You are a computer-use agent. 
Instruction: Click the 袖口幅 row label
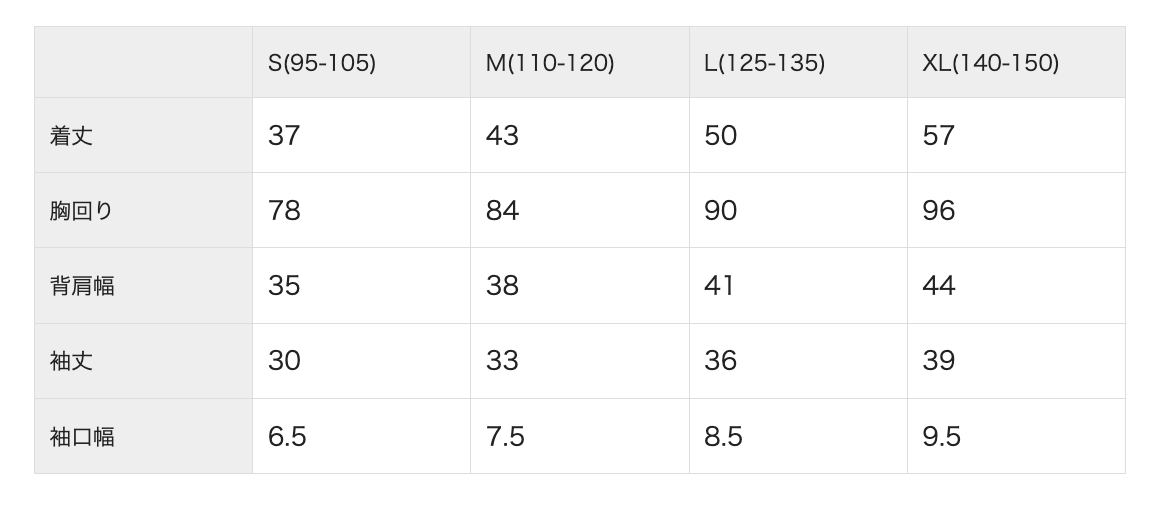[x=82, y=437]
